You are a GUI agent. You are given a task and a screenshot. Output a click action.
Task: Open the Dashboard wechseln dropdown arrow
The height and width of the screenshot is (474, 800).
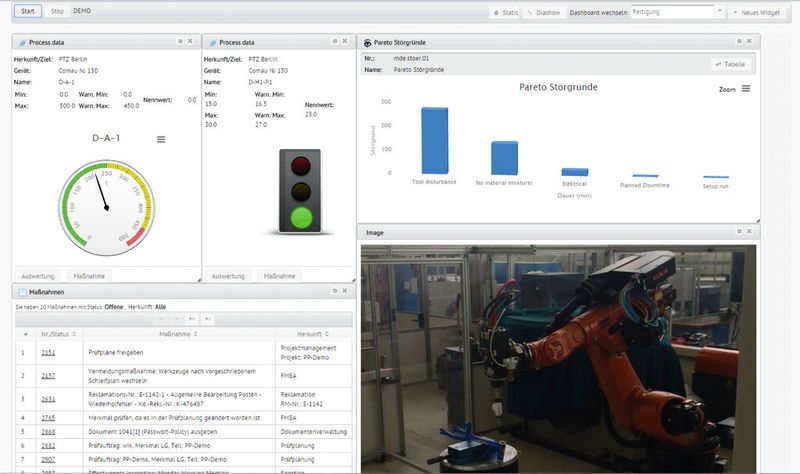[x=719, y=12]
